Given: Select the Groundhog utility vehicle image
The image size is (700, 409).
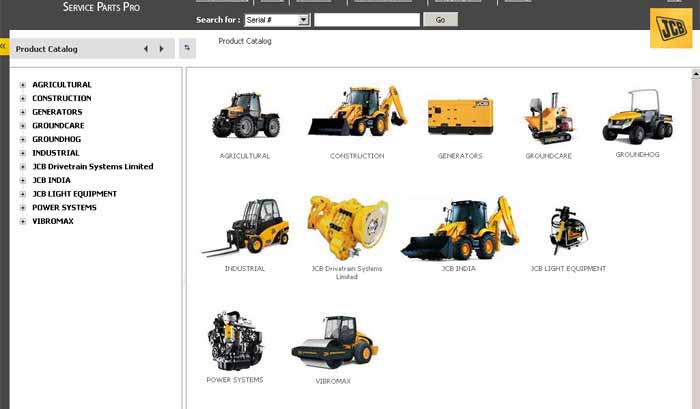Looking at the screenshot, I should pos(636,117).
